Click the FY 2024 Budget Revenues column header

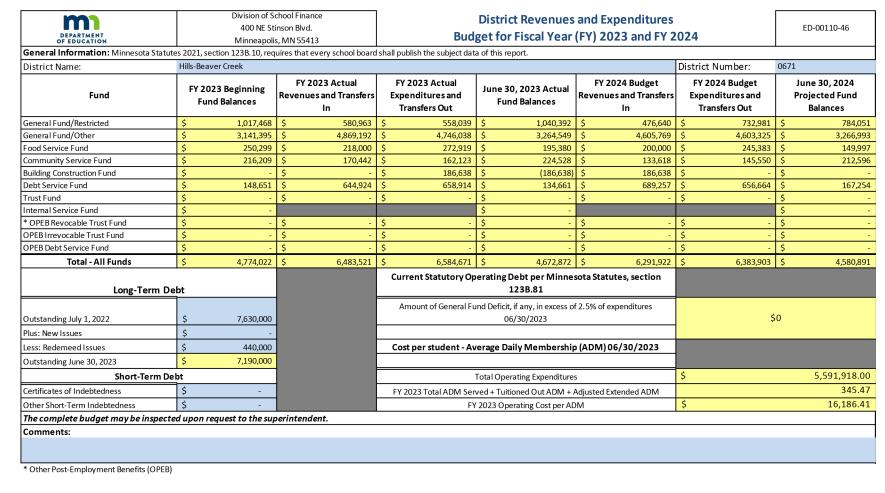[626, 95]
